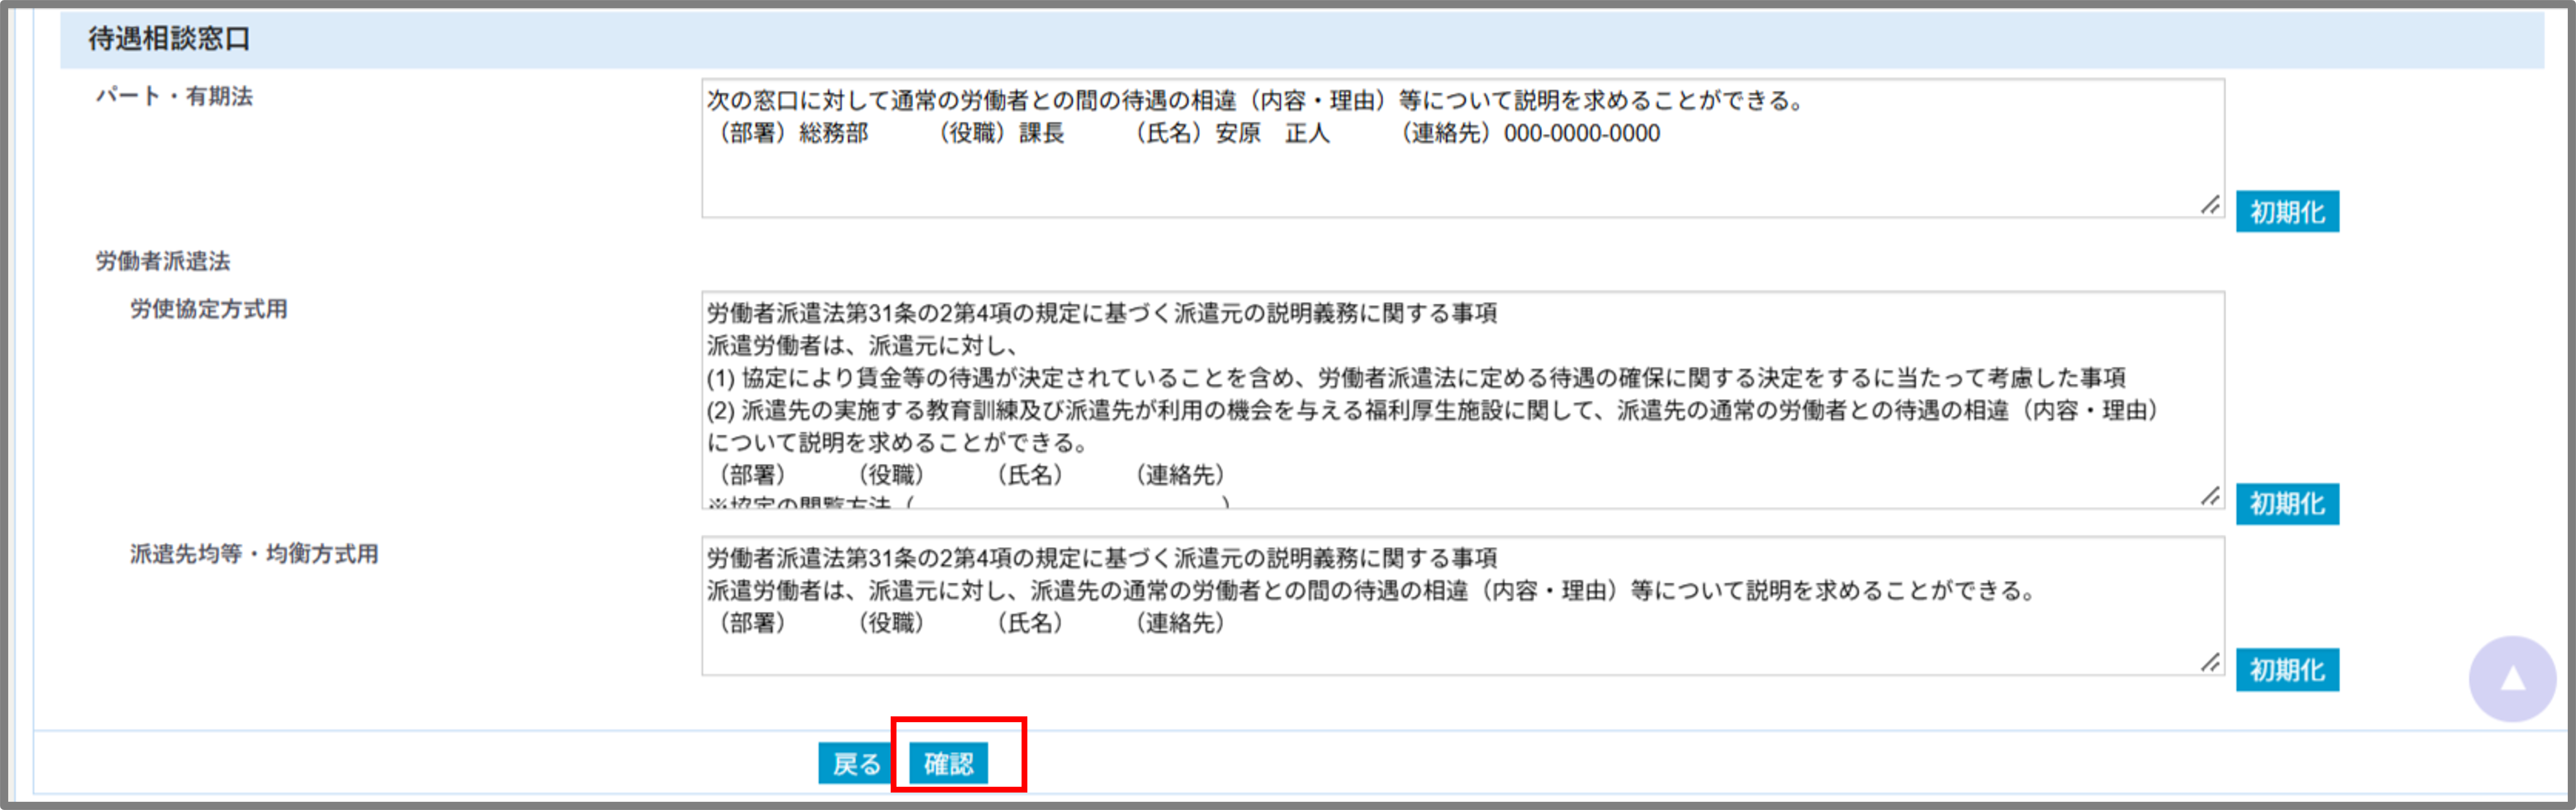Click the name 安原 正人 in text
The width and height of the screenshot is (2576, 810).
(1272, 133)
